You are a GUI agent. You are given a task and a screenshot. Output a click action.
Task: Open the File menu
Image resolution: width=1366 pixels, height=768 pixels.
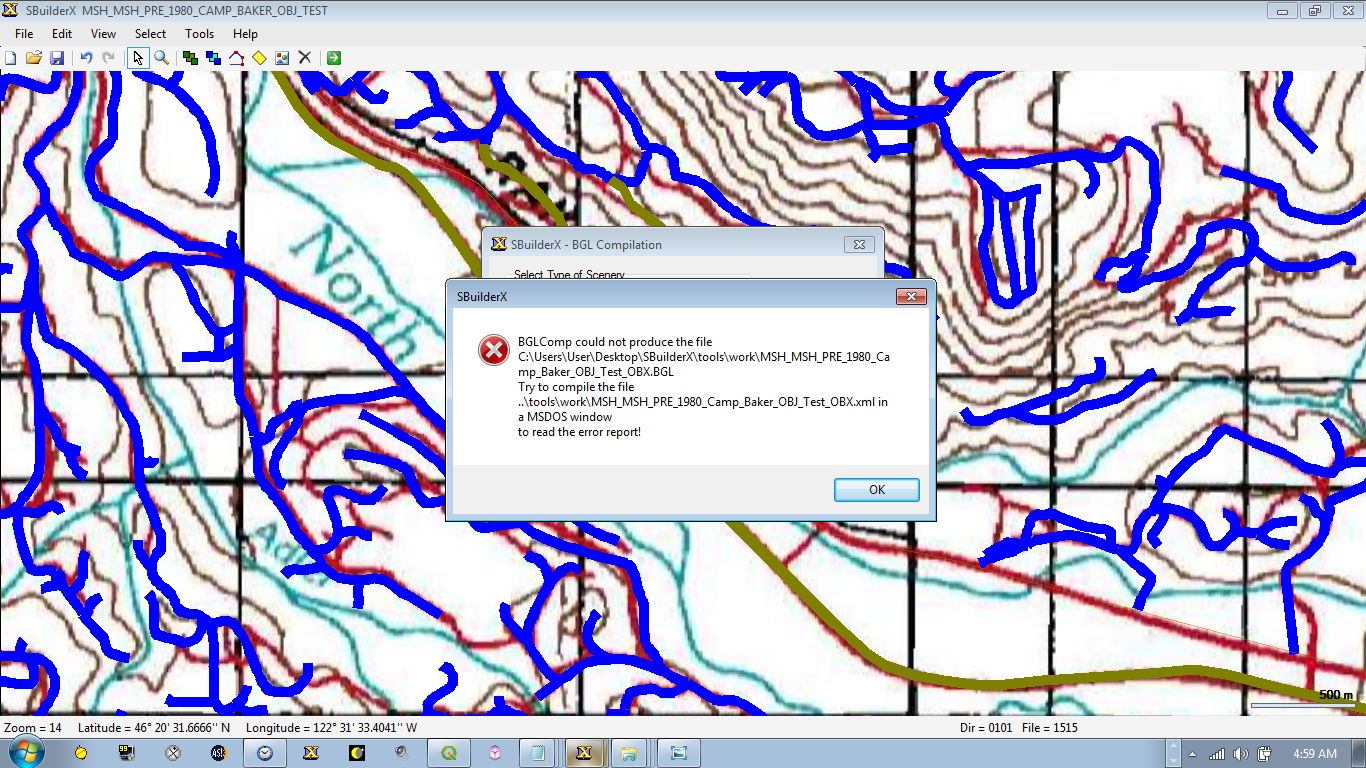point(24,34)
